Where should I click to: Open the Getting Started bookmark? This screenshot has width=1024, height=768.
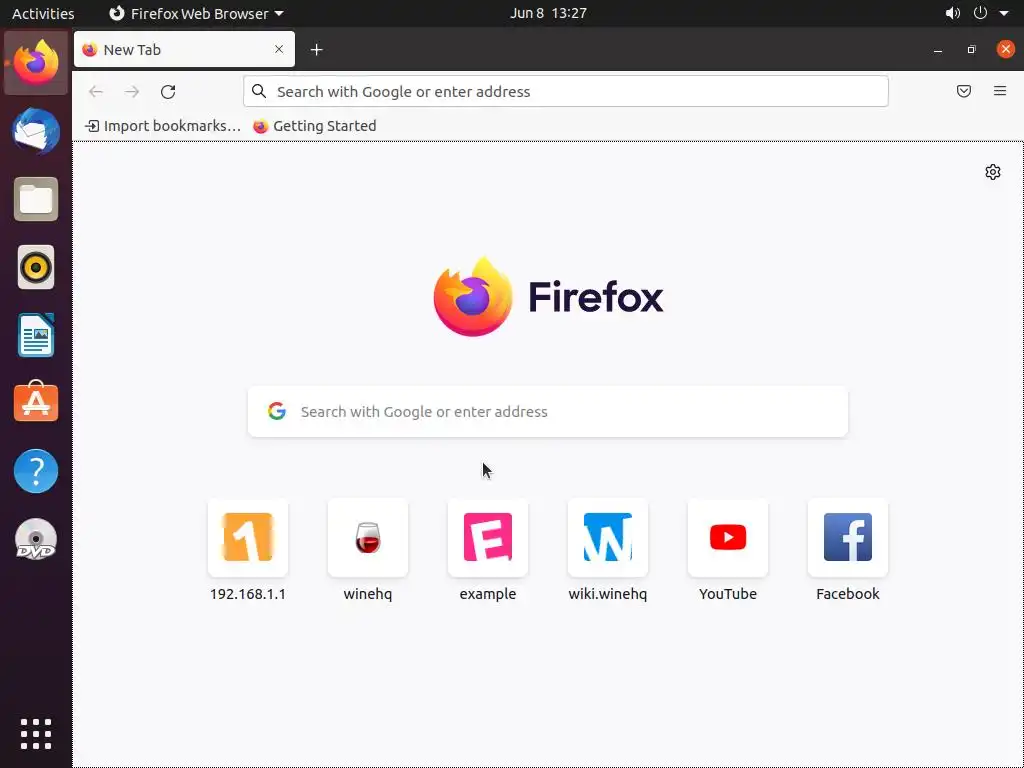315,126
